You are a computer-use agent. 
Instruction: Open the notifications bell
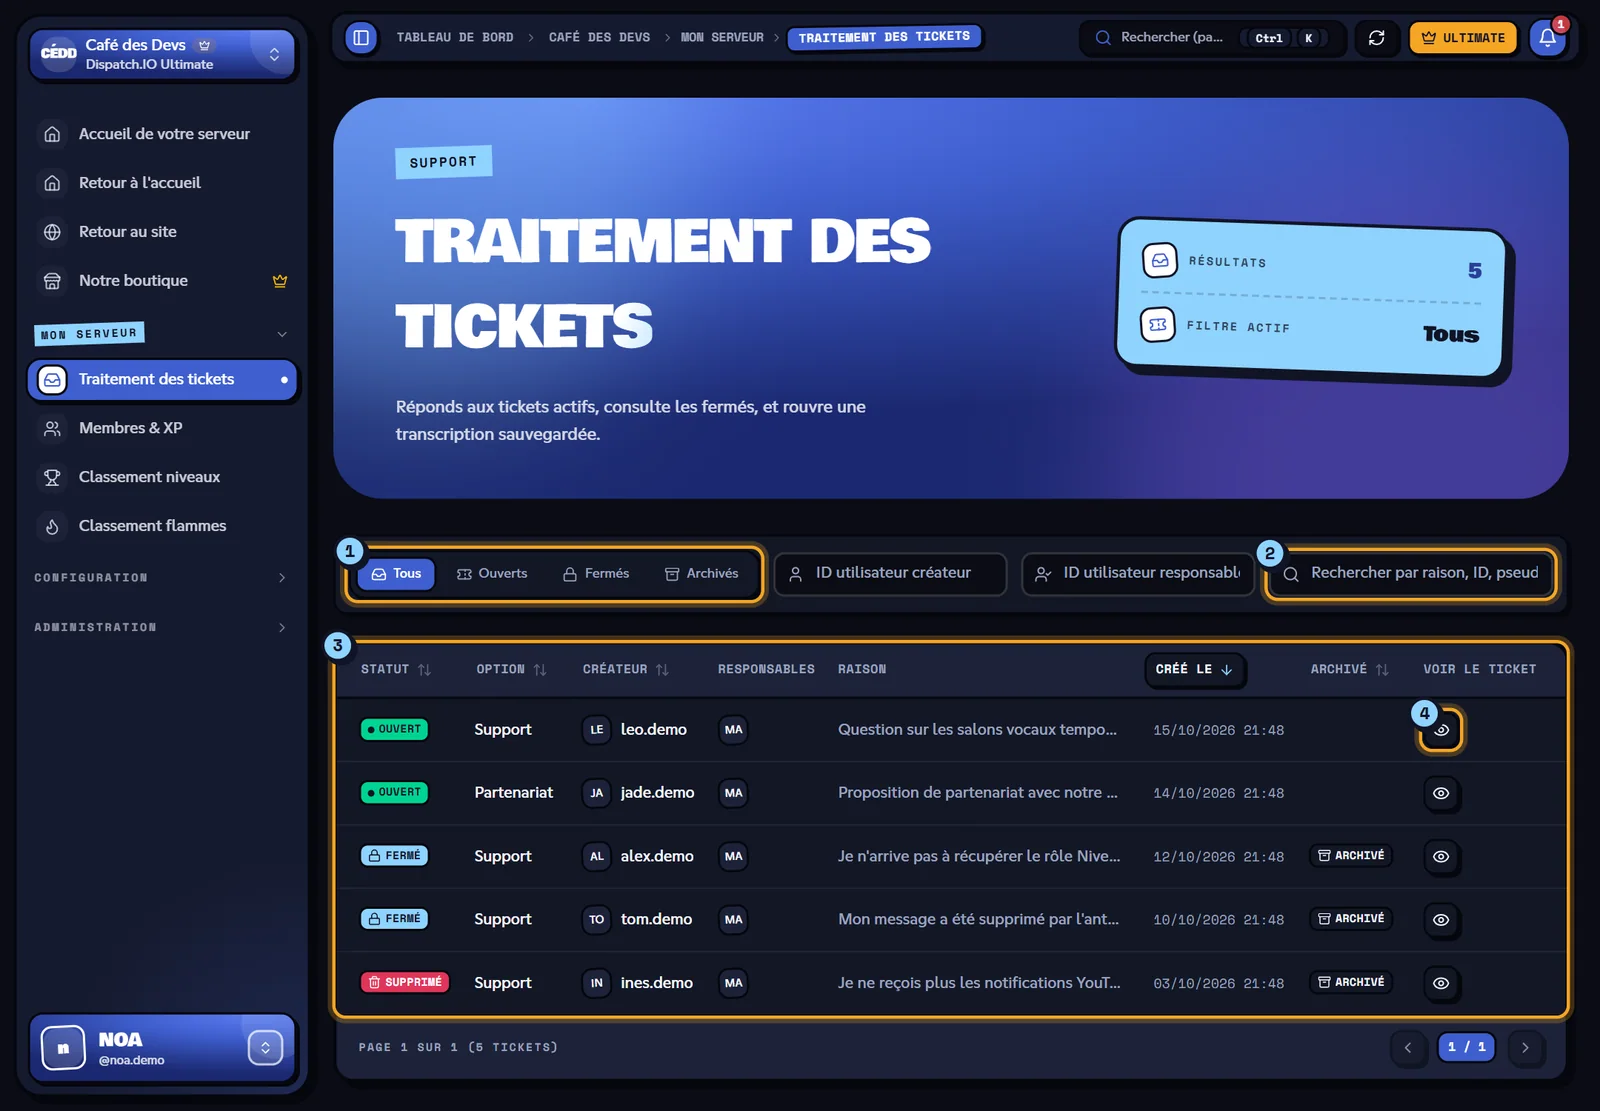1547,38
